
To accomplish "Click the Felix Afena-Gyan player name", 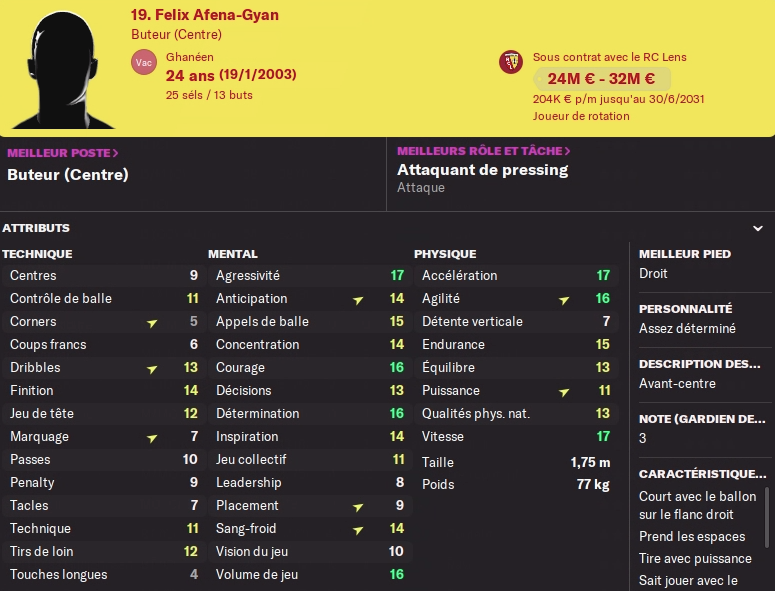I will [x=204, y=15].
